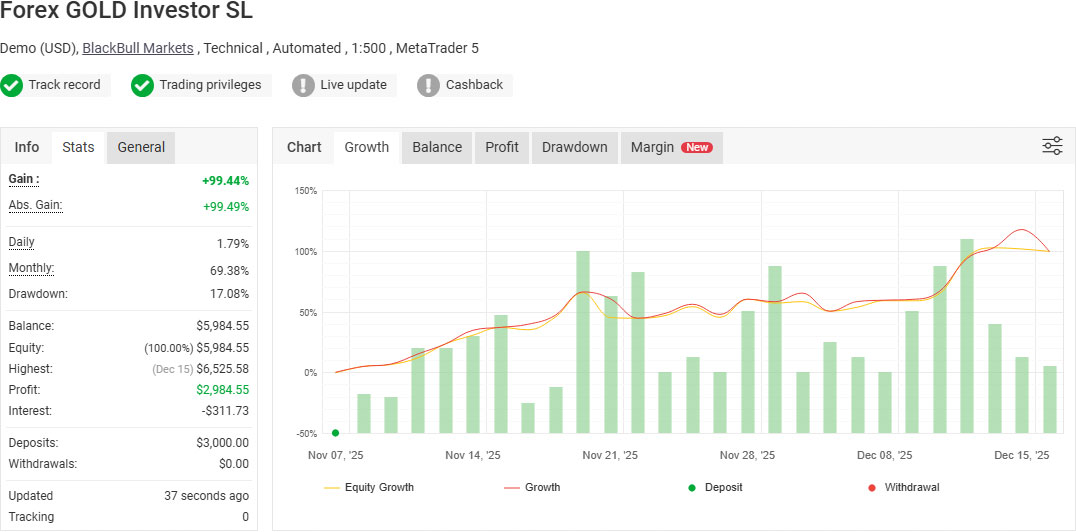
Task: Open the BlackBull Markets broker link
Action: (138, 48)
